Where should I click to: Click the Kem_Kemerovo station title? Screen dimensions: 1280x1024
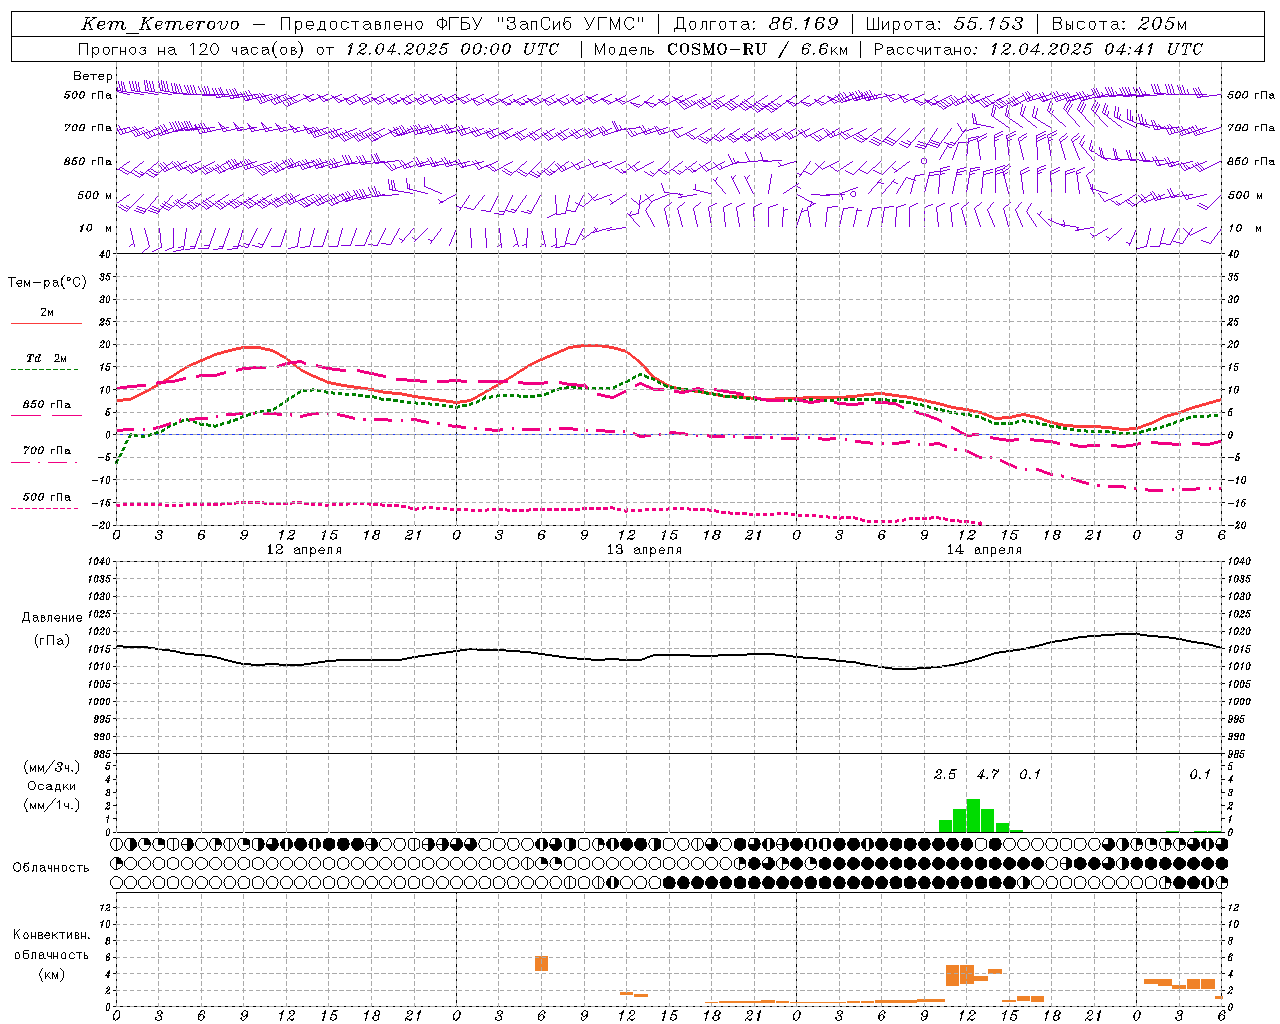tap(161, 25)
